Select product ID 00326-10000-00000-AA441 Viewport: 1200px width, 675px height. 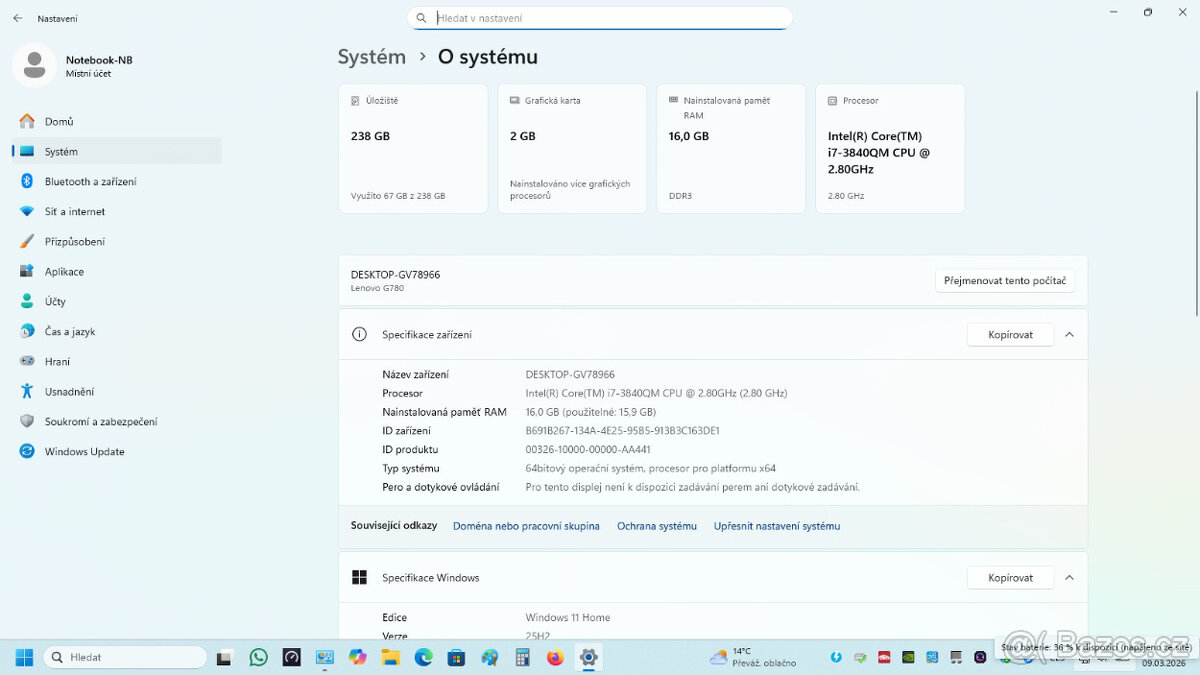click(588, 450)
